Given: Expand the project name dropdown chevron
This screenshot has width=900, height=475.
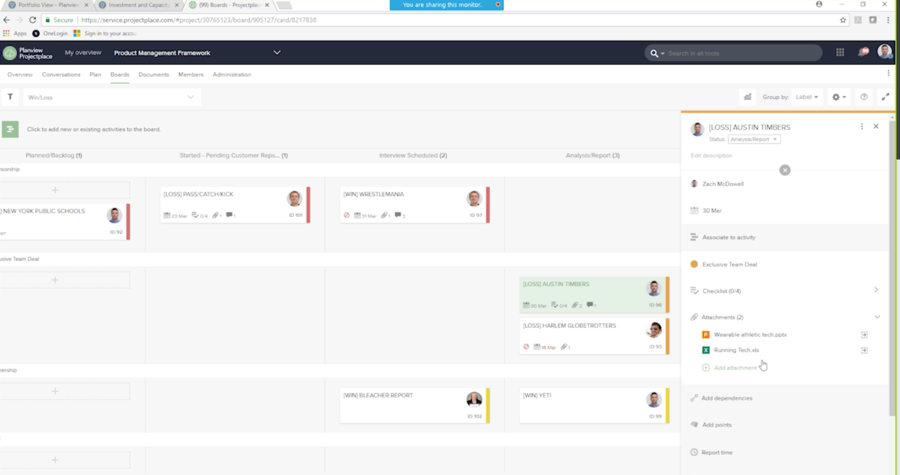Looking at the screenshot, I should [277, 52].
